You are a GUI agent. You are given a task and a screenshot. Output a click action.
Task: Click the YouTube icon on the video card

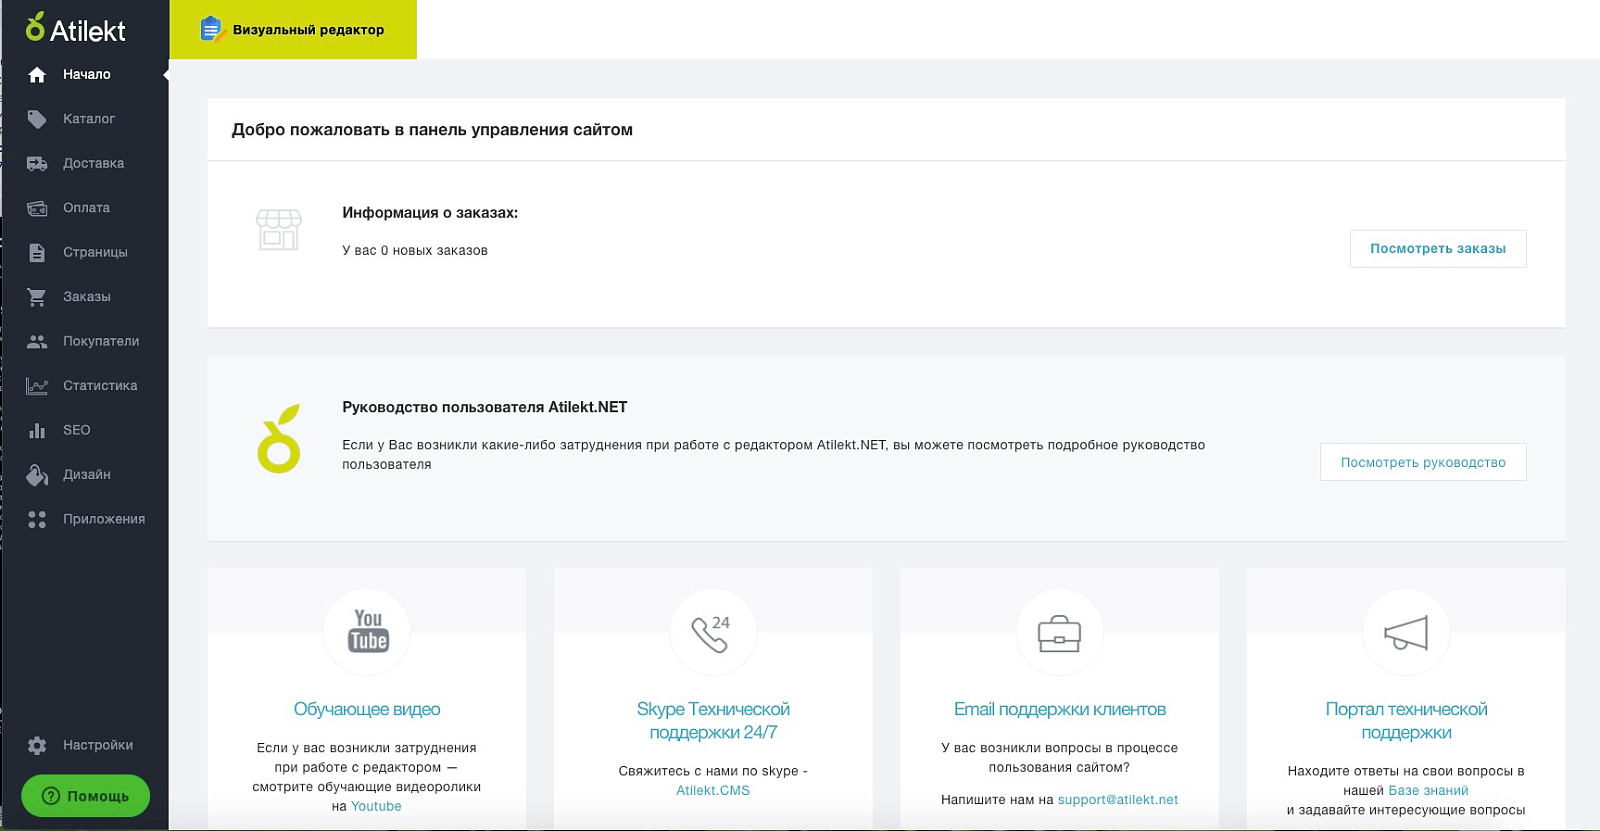click(368, 631)
